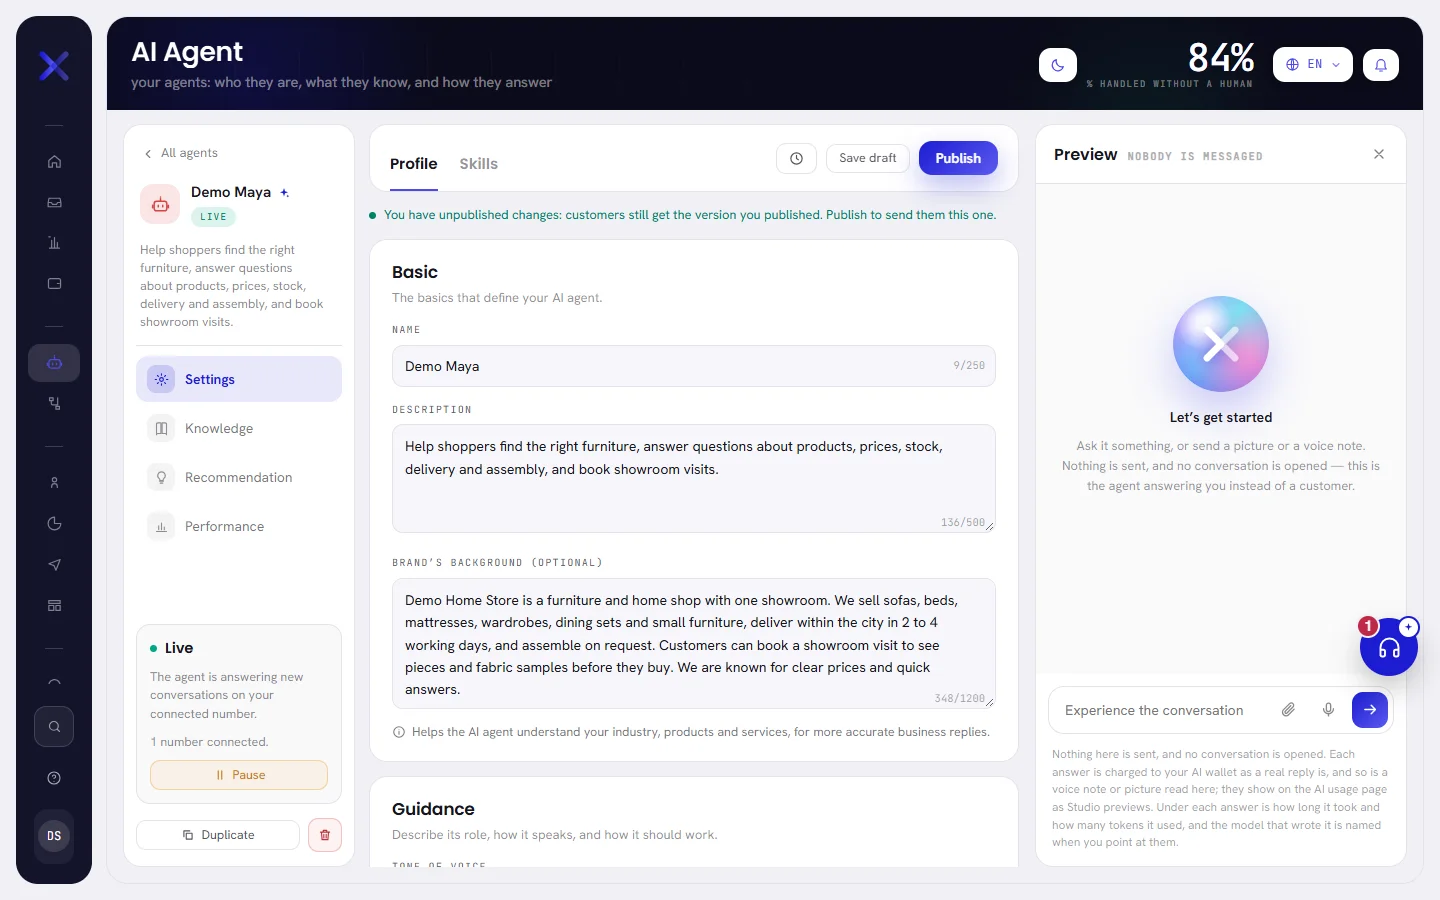Image resolution: width=1440 pixels, height=900 pixels.
Task: Open version history clock icon
Action: [797, 158]
